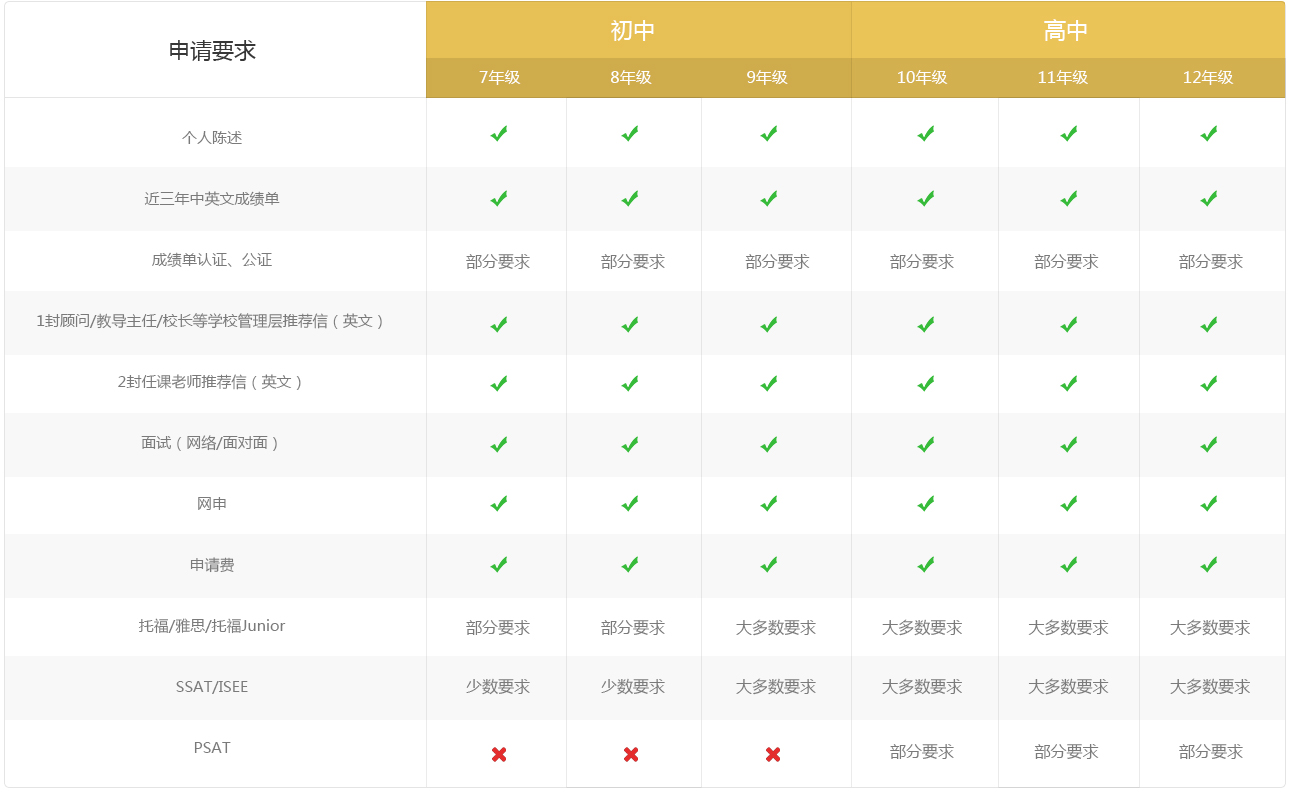
Task: Click the 托福/雅思/托福Junior row label
Action: [x=212, y=626]
